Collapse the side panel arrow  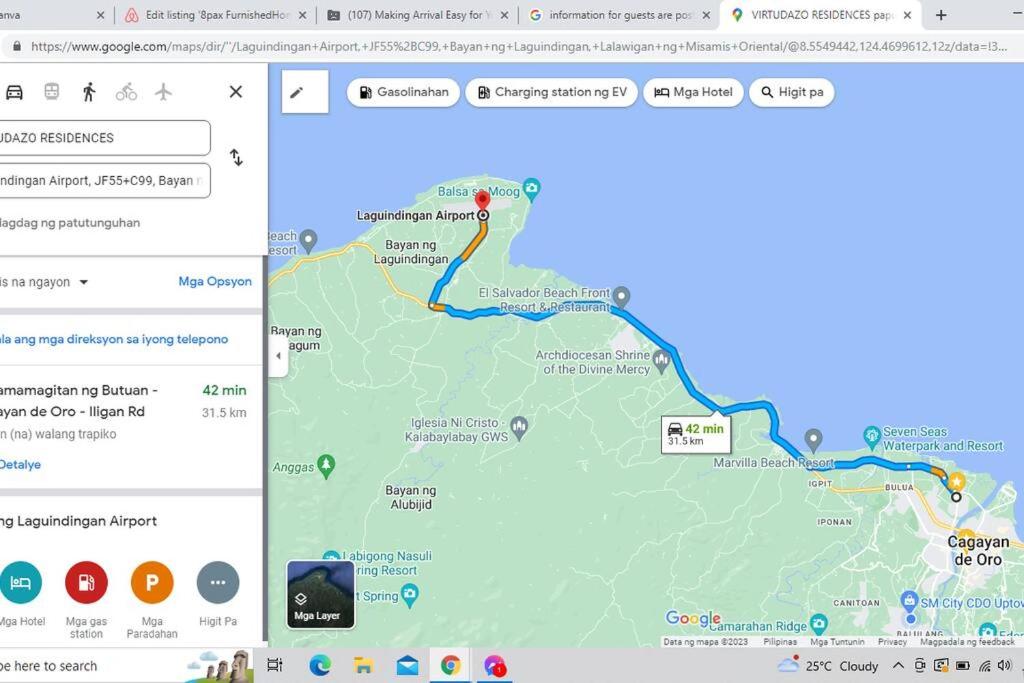(x=279, y=356)
